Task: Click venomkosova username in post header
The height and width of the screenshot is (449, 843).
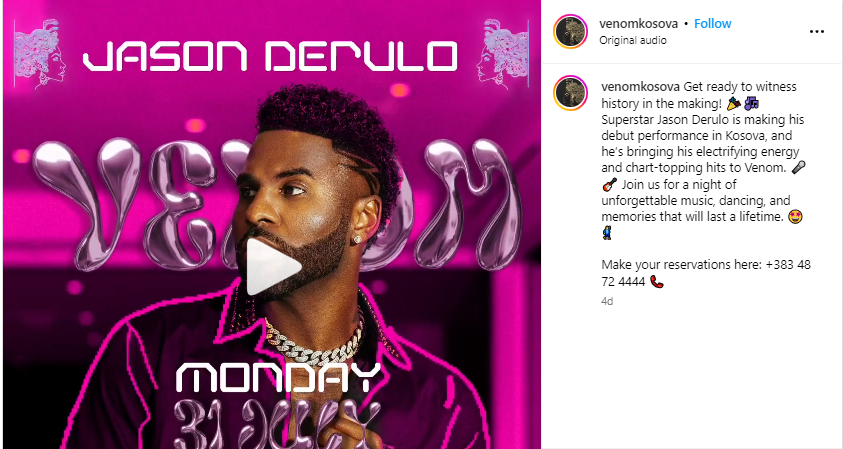Action: click(638, 24)
